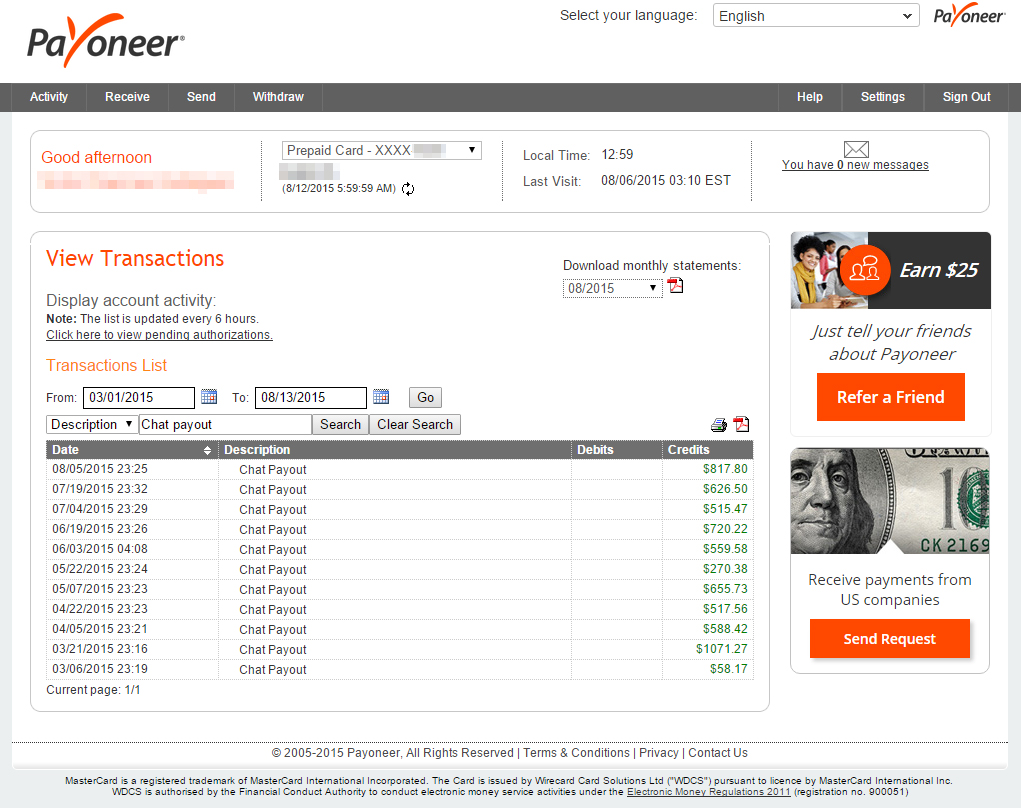Click Sign Out in the navigation bar
Screen dimensions: 1021x808
click(966, 97)
